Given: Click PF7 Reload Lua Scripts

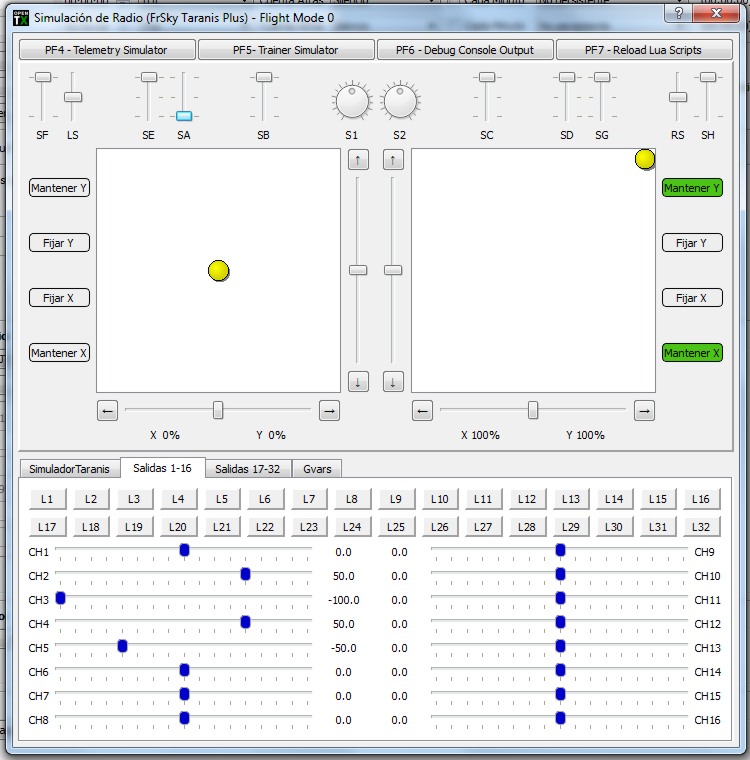Looking at the screenshot, I should click(644, 50).
